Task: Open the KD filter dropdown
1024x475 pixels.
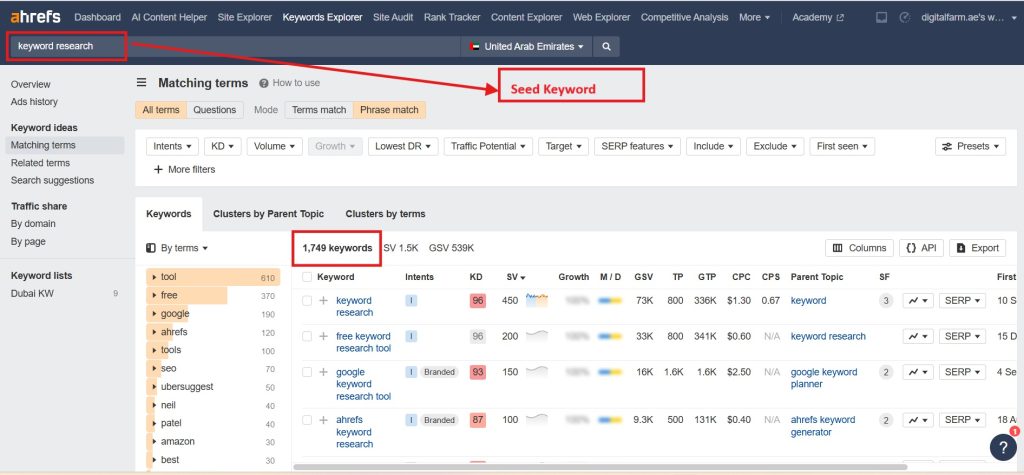Action: (x=223, y=146)
